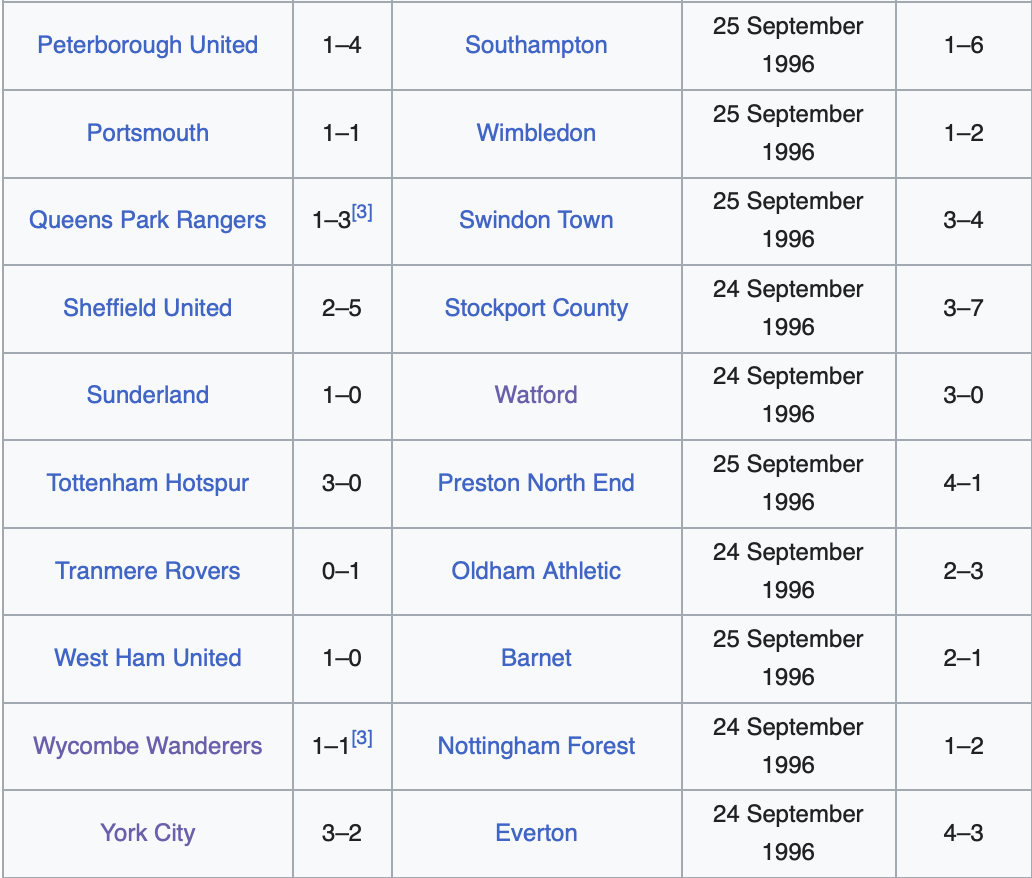1032x878 pixels.
Task: Open the Sunderland team page
Action: coord(147,395)
